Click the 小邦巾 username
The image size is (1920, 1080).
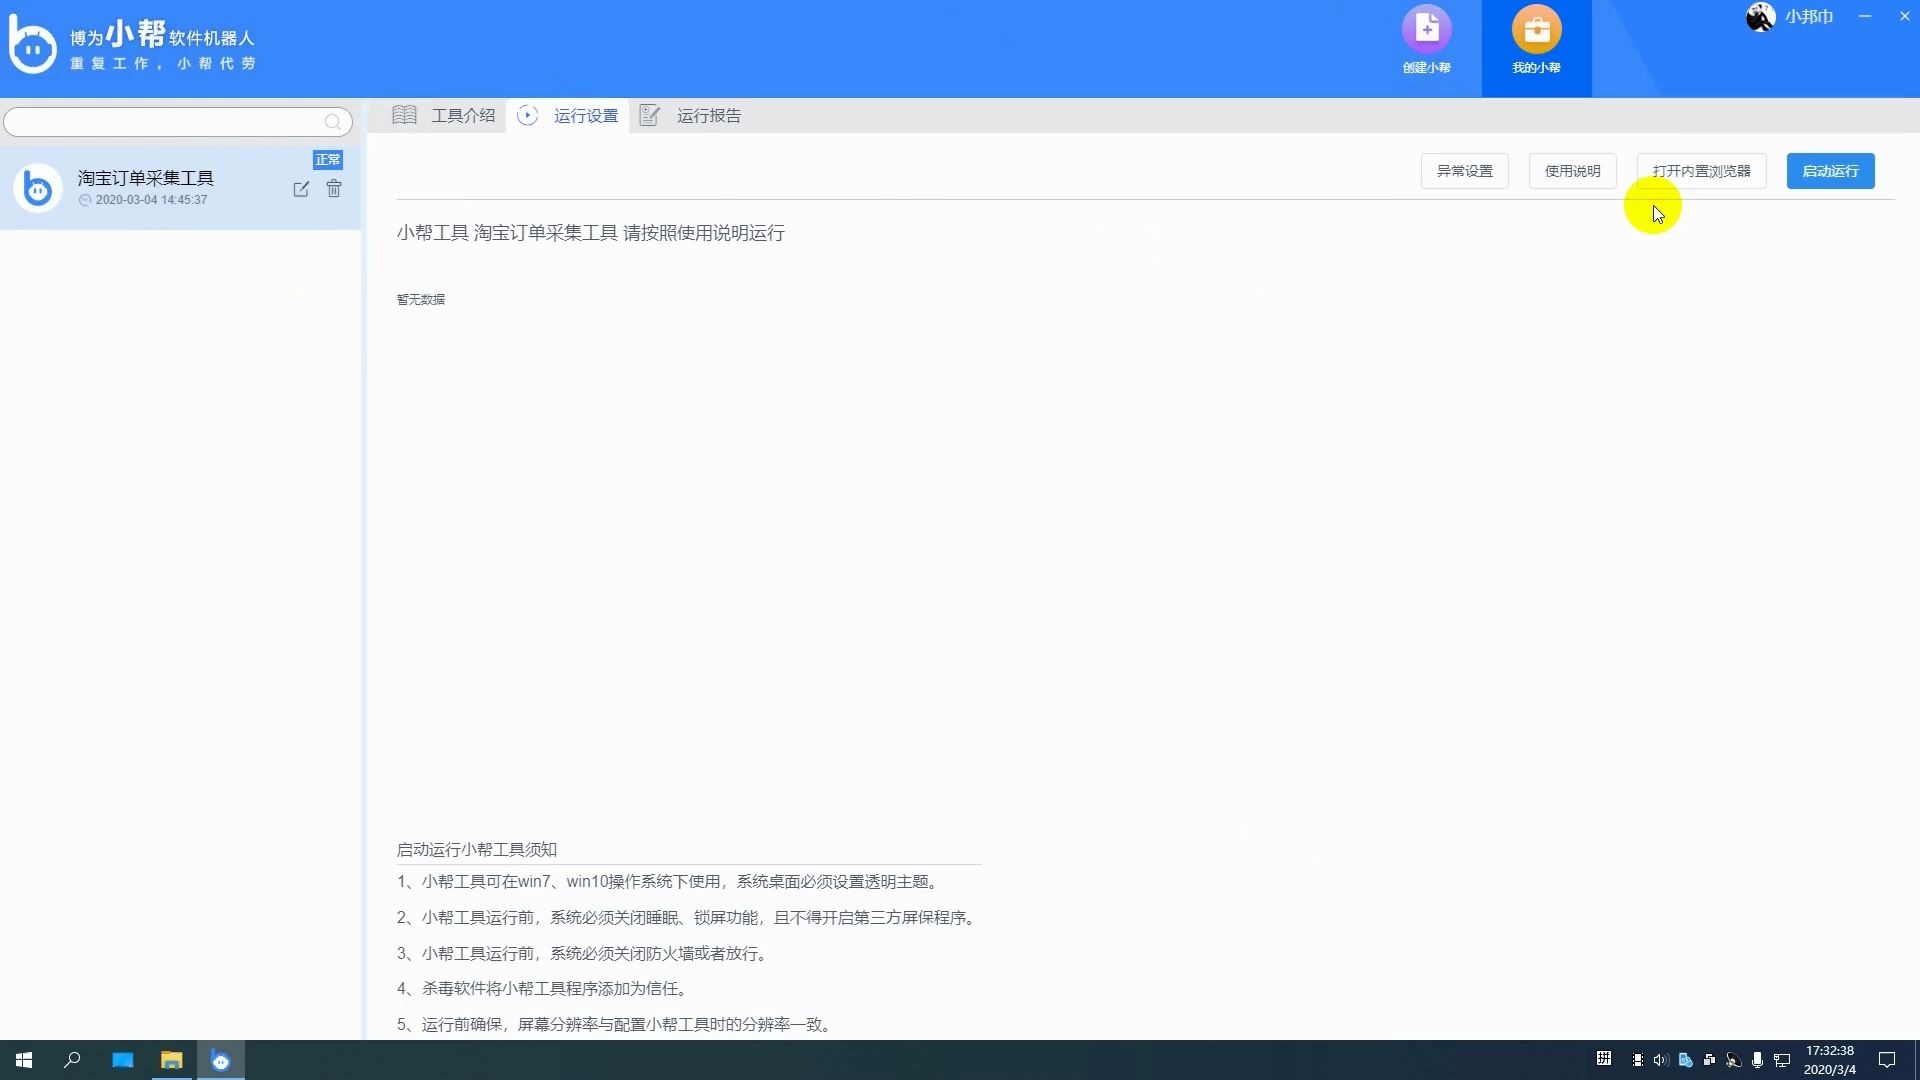[1809, 17]
